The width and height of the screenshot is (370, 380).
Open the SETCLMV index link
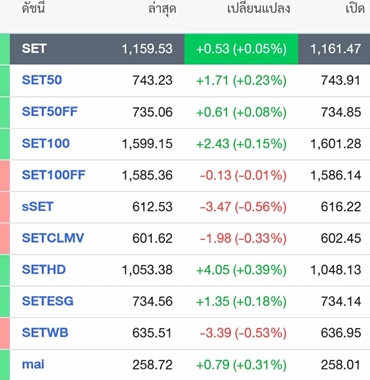coord(53,238)
